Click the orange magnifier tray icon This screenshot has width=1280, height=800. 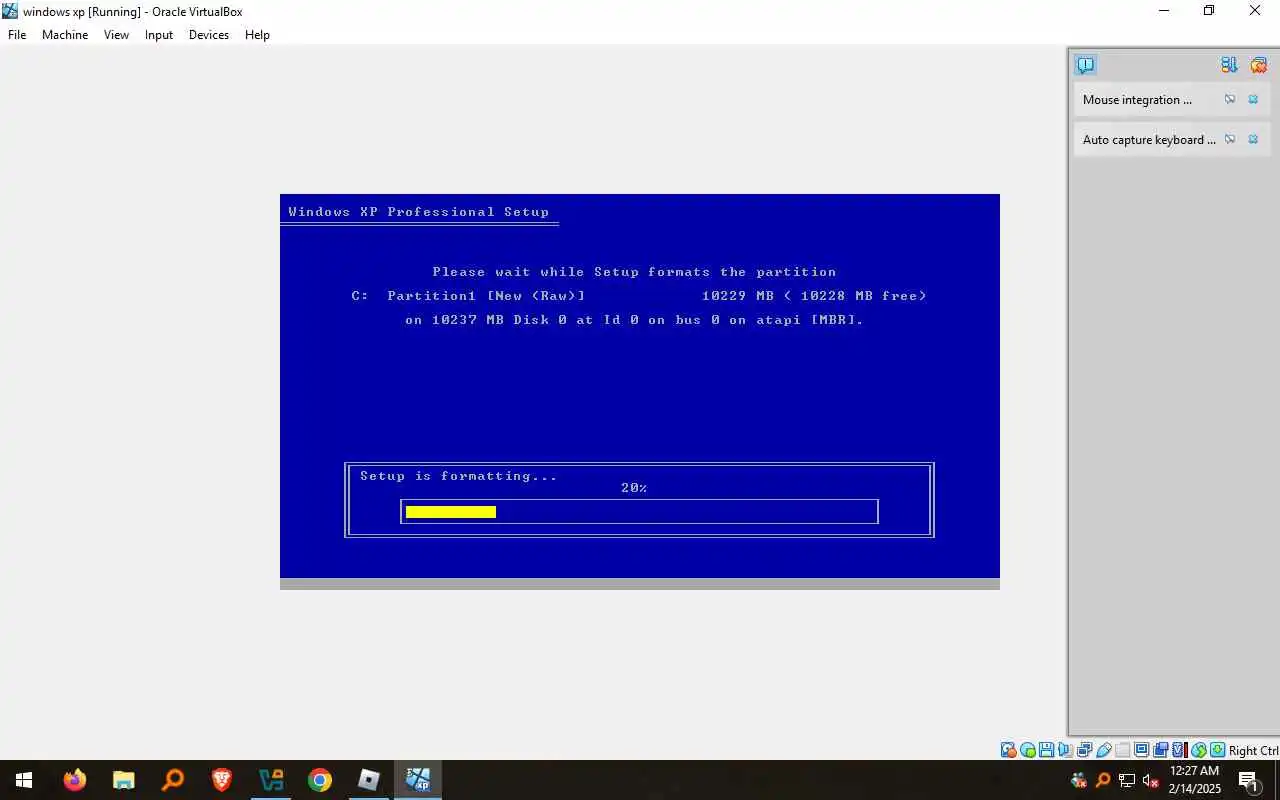1103,780
